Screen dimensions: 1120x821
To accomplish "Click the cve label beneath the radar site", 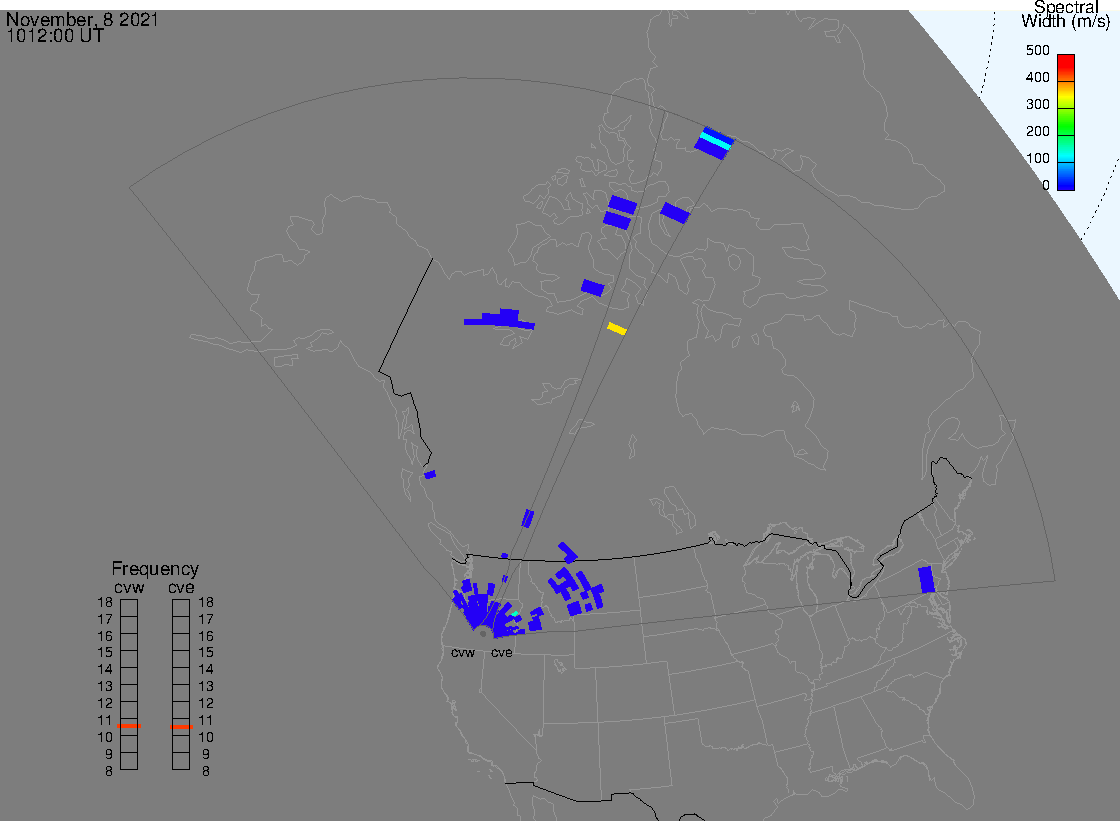I will (x=501, y=653).
